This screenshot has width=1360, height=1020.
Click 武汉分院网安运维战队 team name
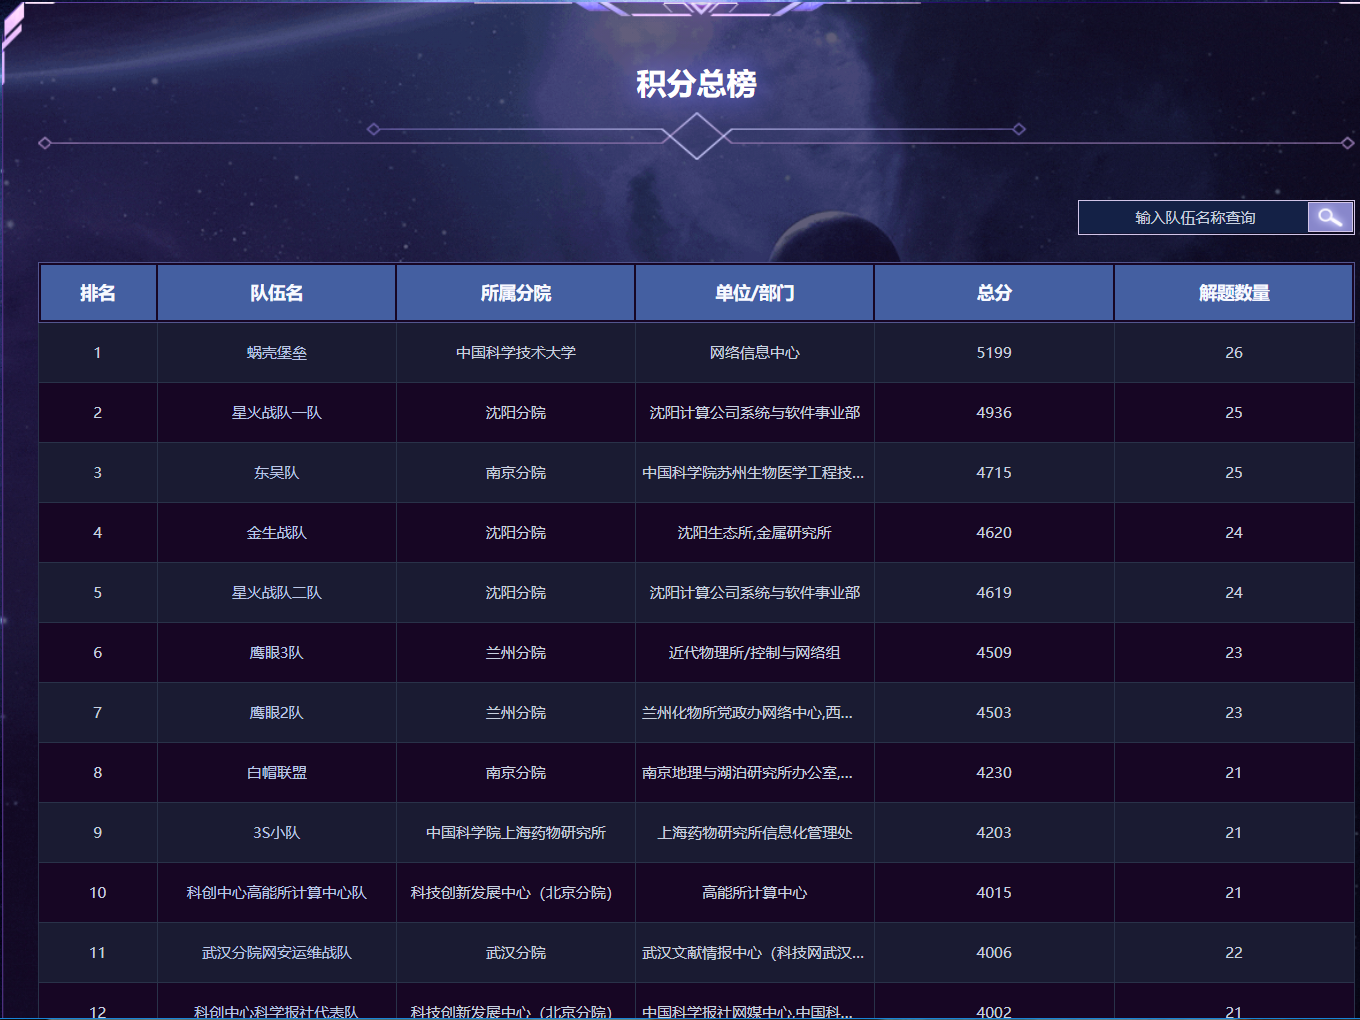[277, 953]
